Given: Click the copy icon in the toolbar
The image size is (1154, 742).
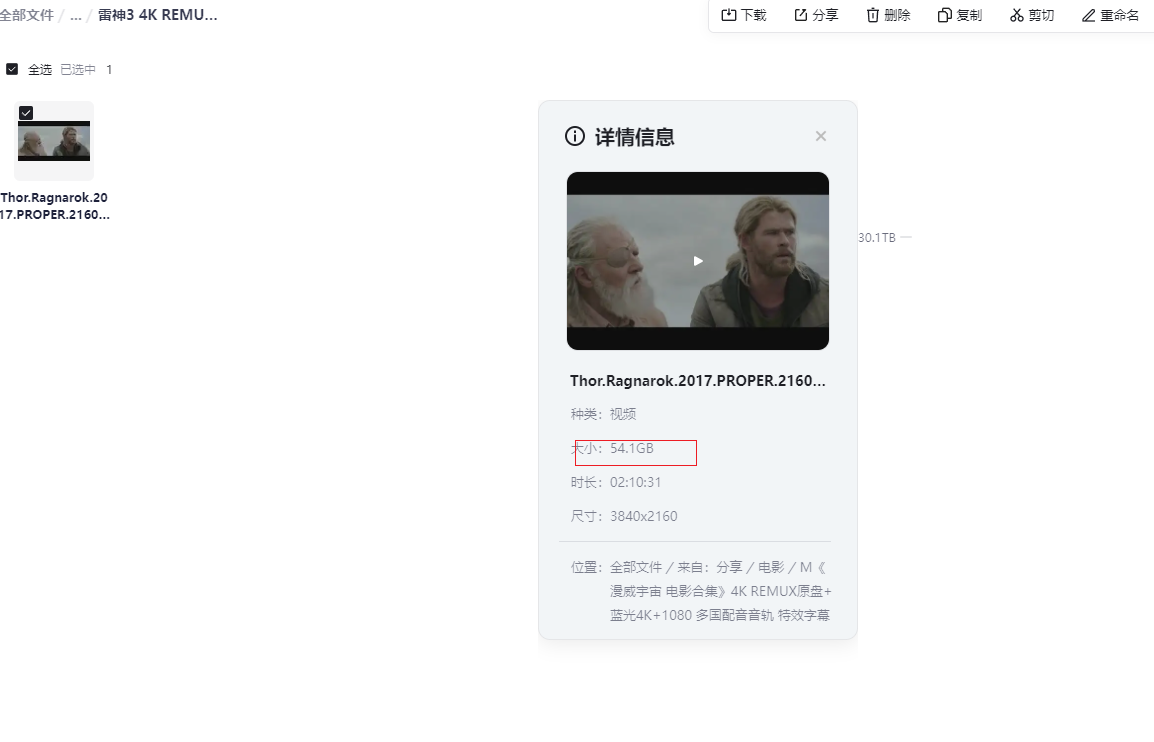Looking at the screenshot, I should [x=944, y=15].
